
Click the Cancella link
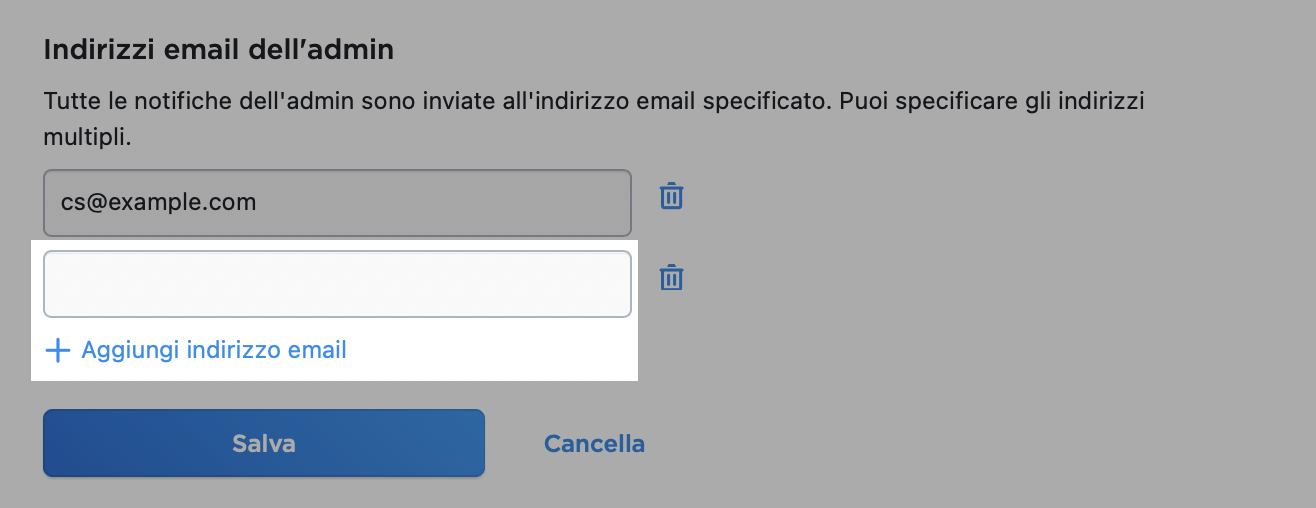coord(594,443)
